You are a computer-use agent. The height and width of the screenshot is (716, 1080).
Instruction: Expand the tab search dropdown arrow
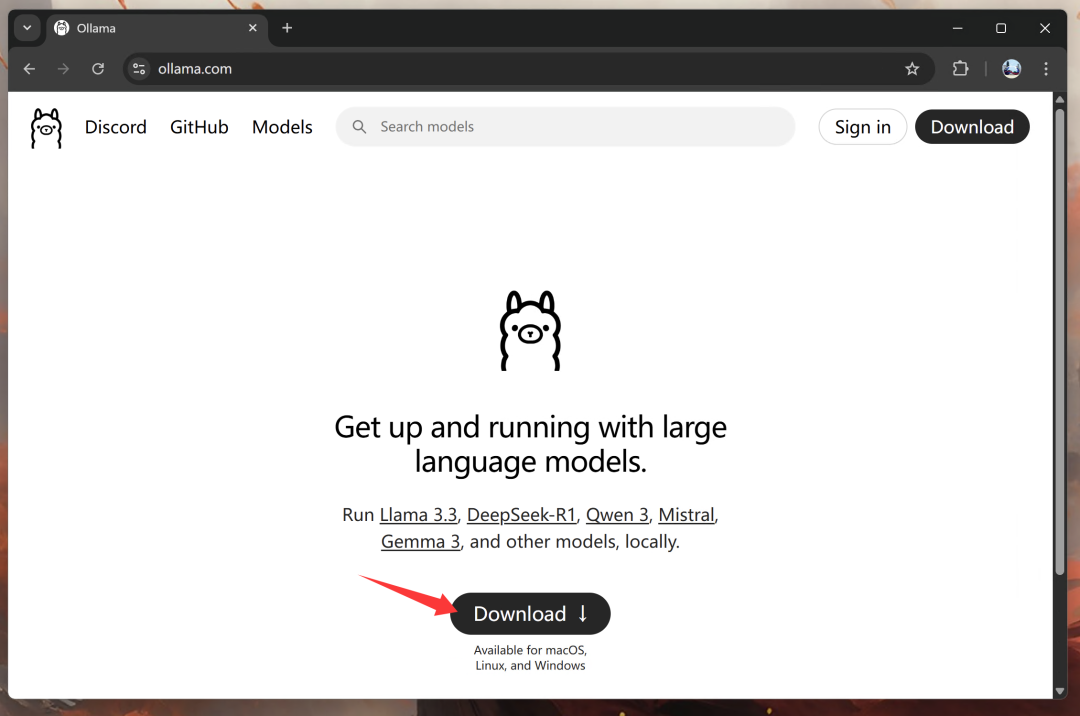(x=27, y=28)
